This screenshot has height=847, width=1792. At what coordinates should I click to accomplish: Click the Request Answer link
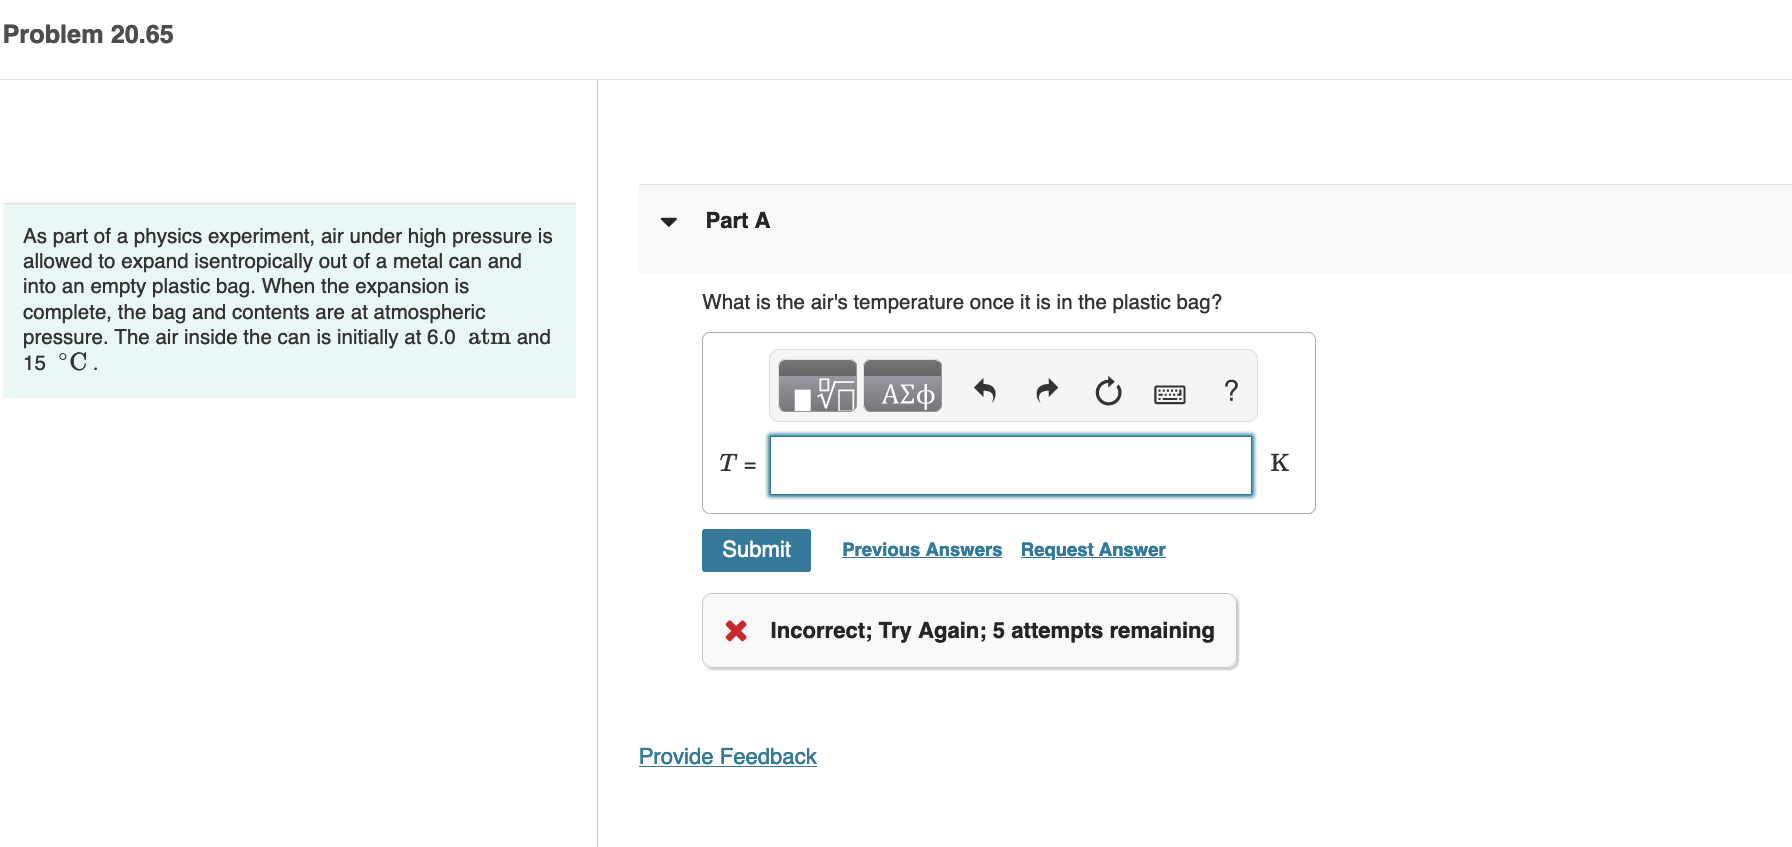pos(1093,550)
